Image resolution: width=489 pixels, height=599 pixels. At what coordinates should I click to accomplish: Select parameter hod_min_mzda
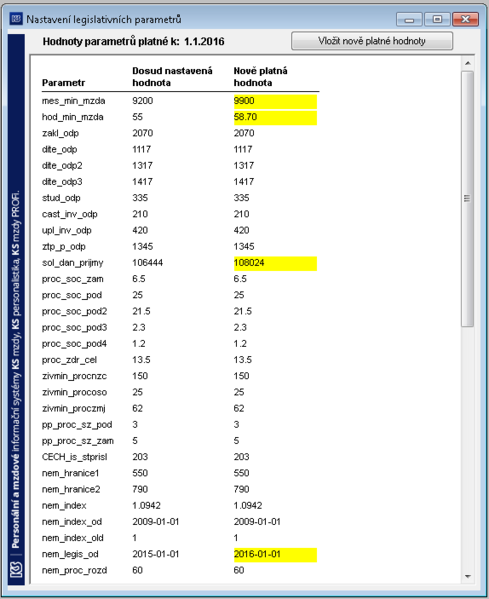pos(73,117)
